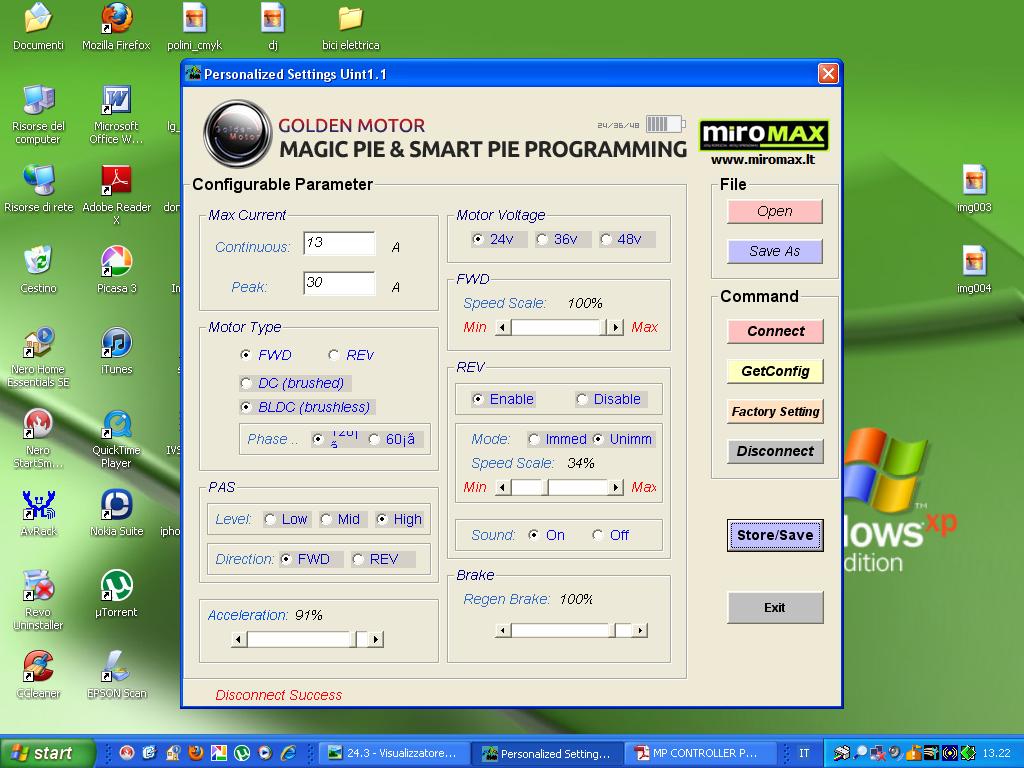Viewport: 1024px width, 768px height.
Task: Click Personalized Settings taskbar button
Action: pos(547,753)
